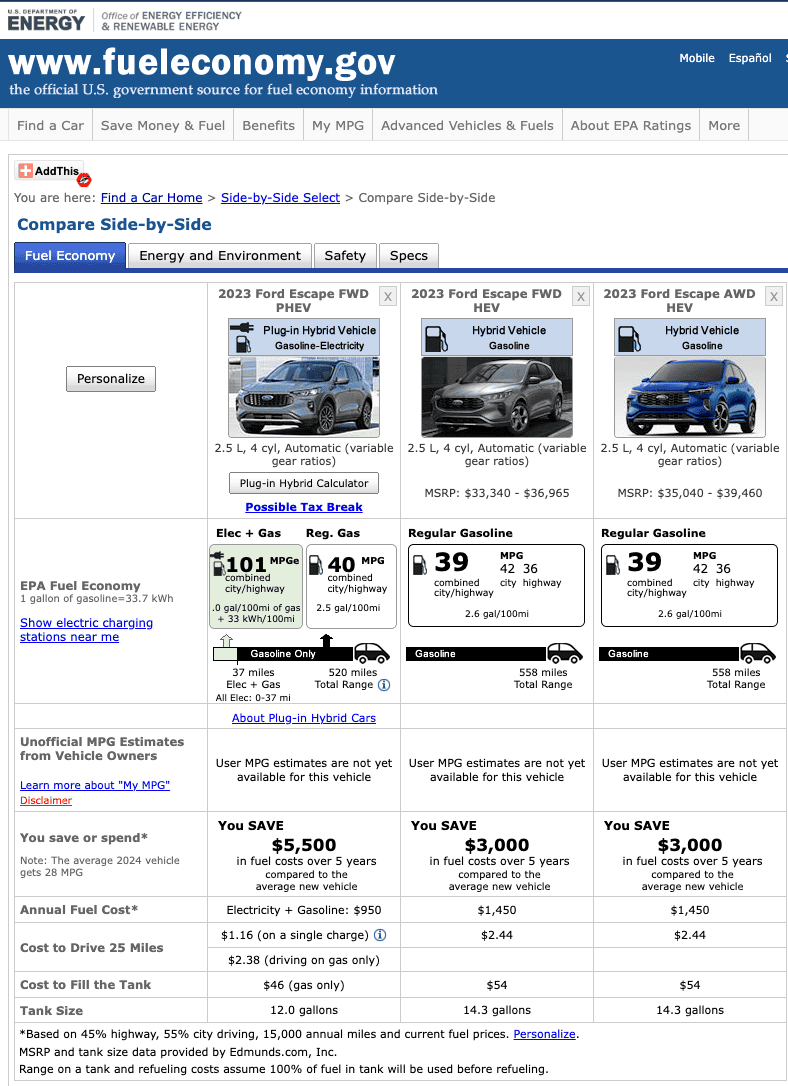Image resolution: width=788 pixels, height=1086 pixels.
Task: Click the 101 MPGe Elec + Gas rating box
Action: pyautogui.click(x=256, y=587)
